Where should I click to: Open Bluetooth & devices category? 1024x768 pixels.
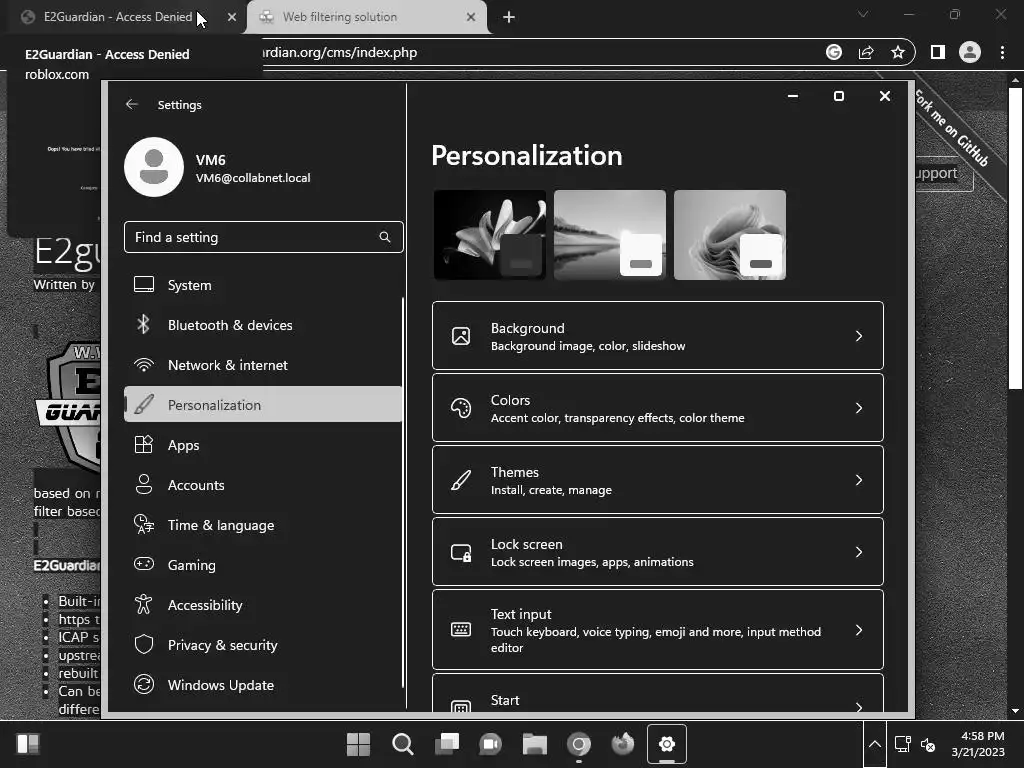point(263,325)
